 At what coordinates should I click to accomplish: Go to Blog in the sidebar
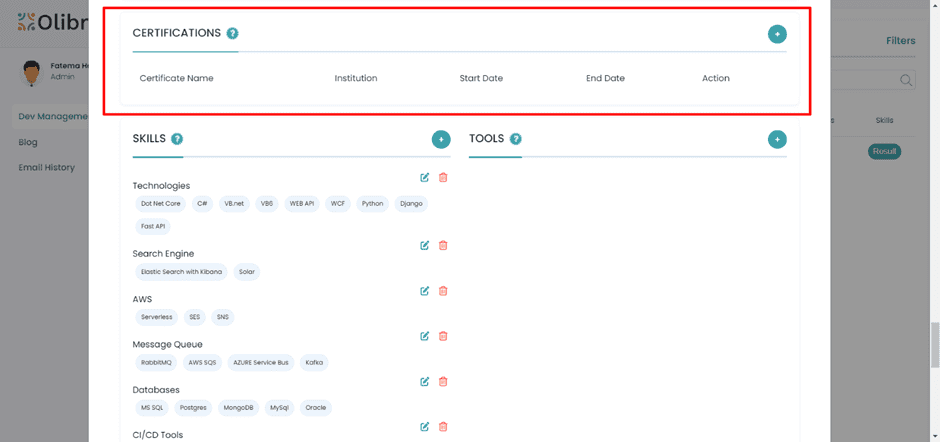[x=28, y=142]
